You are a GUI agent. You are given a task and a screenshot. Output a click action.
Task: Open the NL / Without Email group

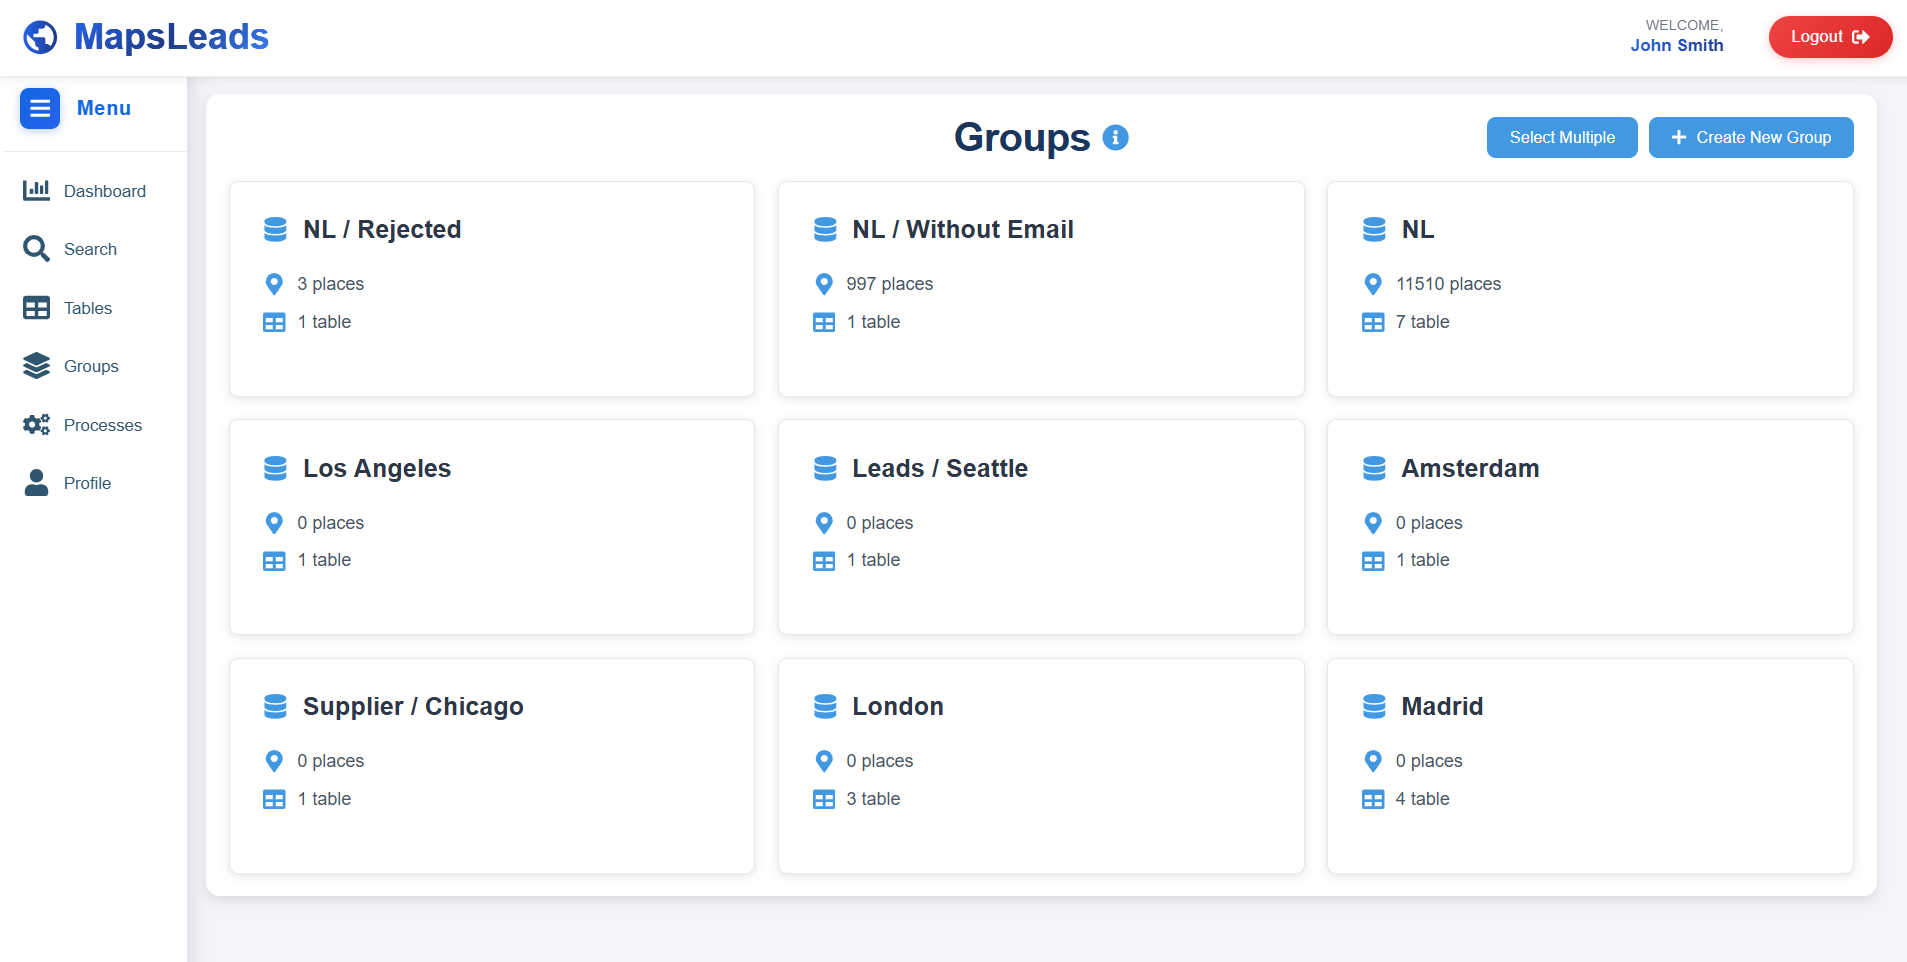pyautogui.click(x=1040, y=289)
